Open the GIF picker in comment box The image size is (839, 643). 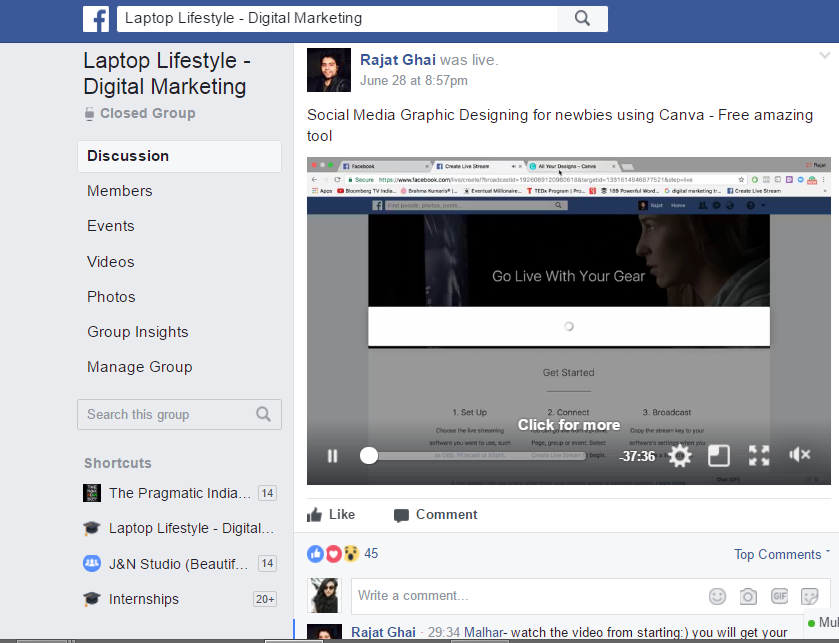(779, 595)
